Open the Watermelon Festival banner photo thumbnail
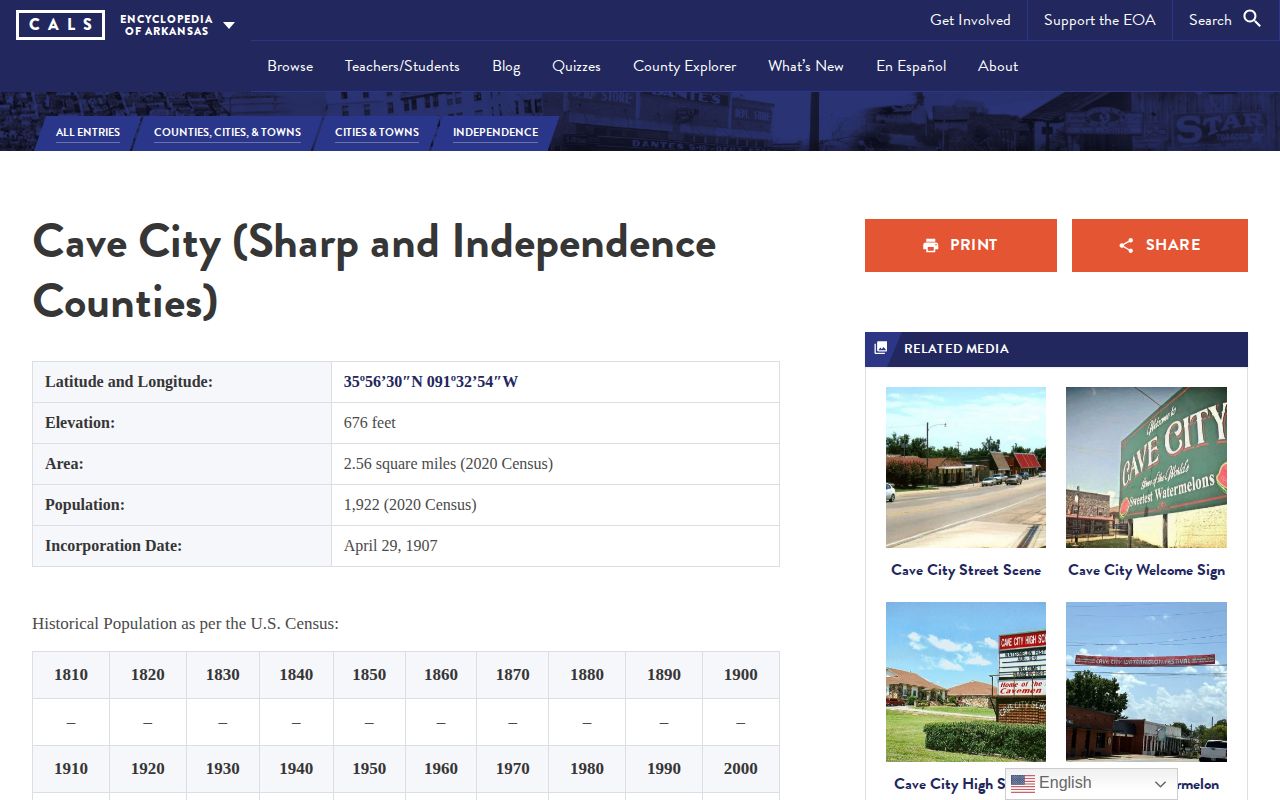The image size is (1280, 800). coord(1146,682)
